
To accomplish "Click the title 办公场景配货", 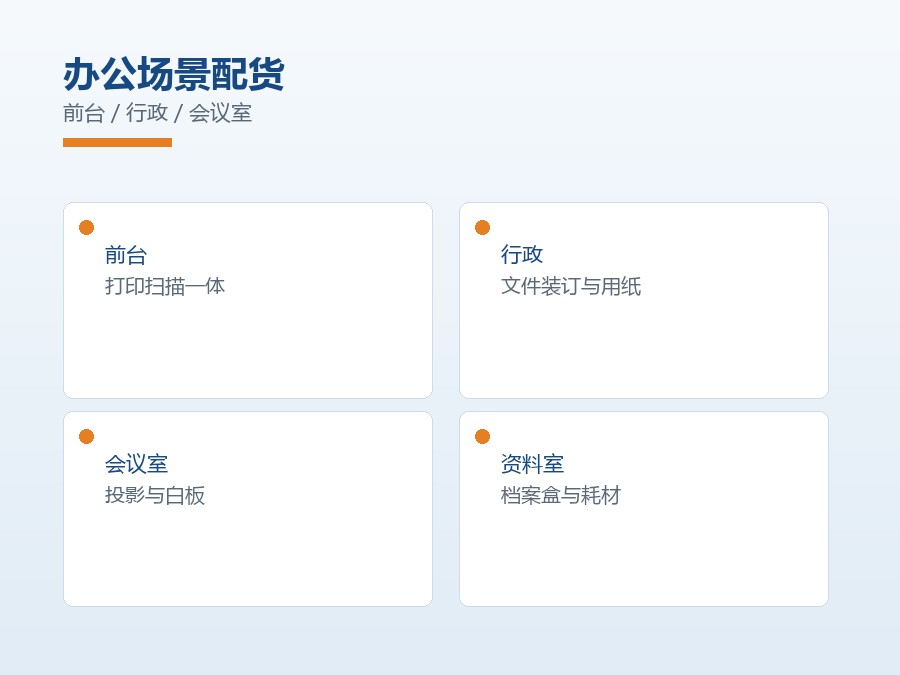I will pos(173,75).
